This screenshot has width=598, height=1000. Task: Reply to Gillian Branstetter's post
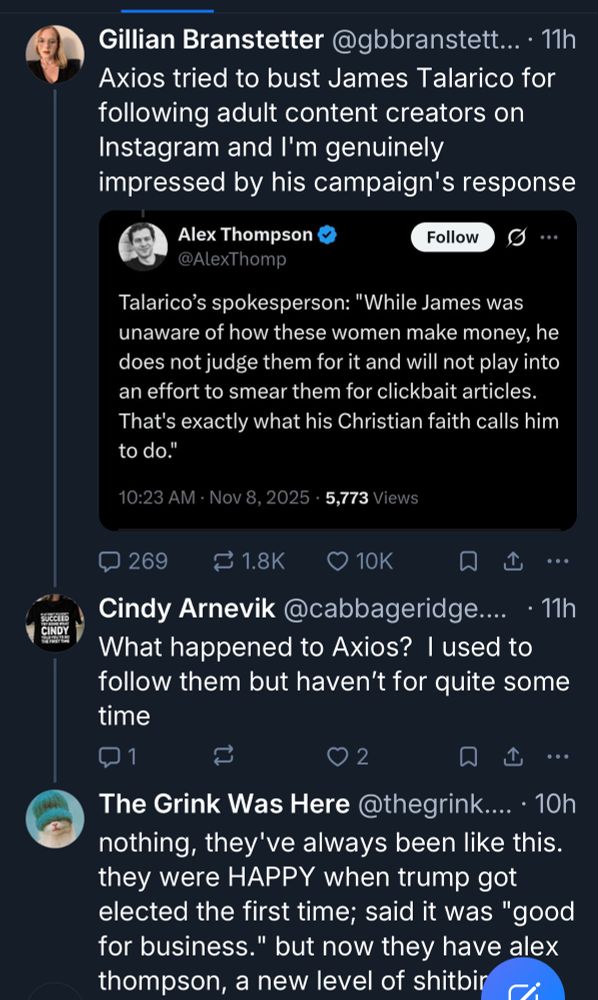[111, 562]
